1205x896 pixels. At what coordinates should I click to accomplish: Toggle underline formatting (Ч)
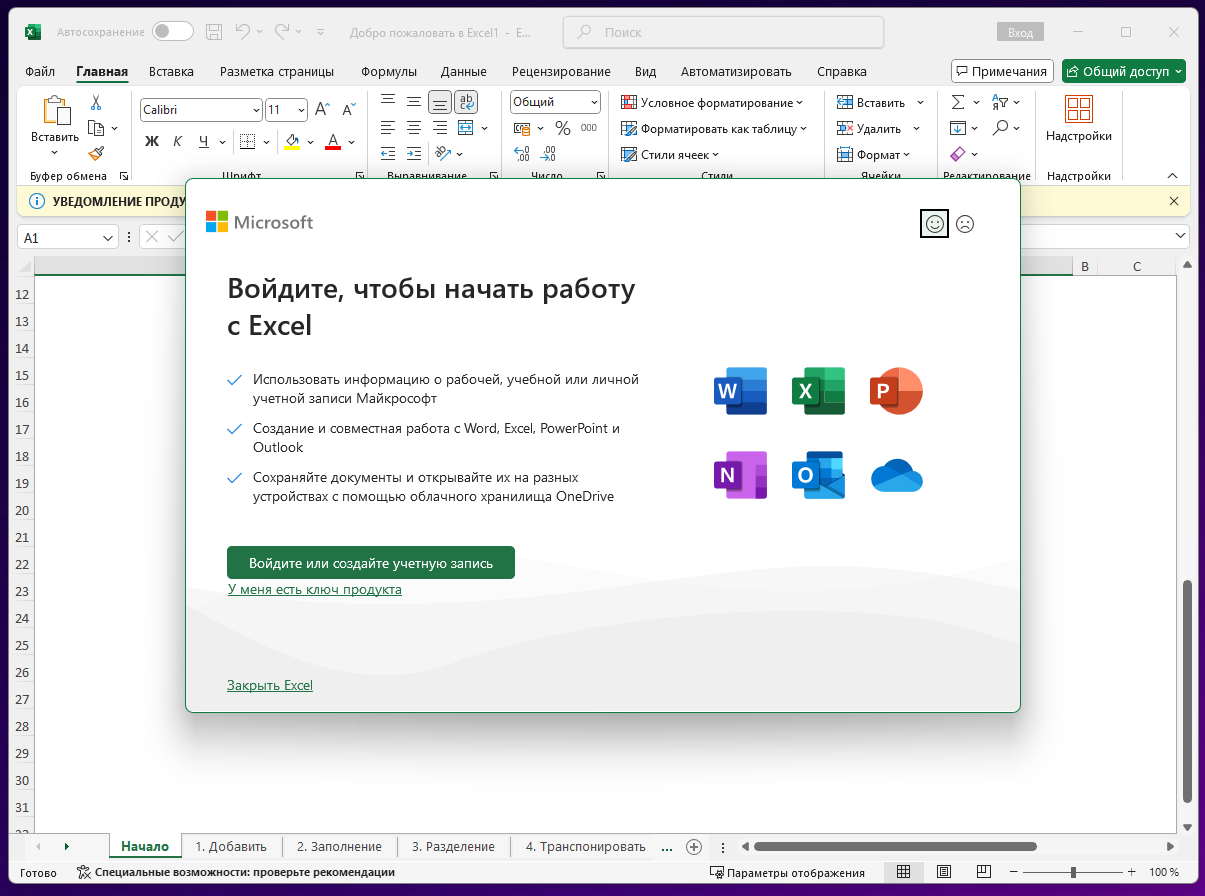204,141
